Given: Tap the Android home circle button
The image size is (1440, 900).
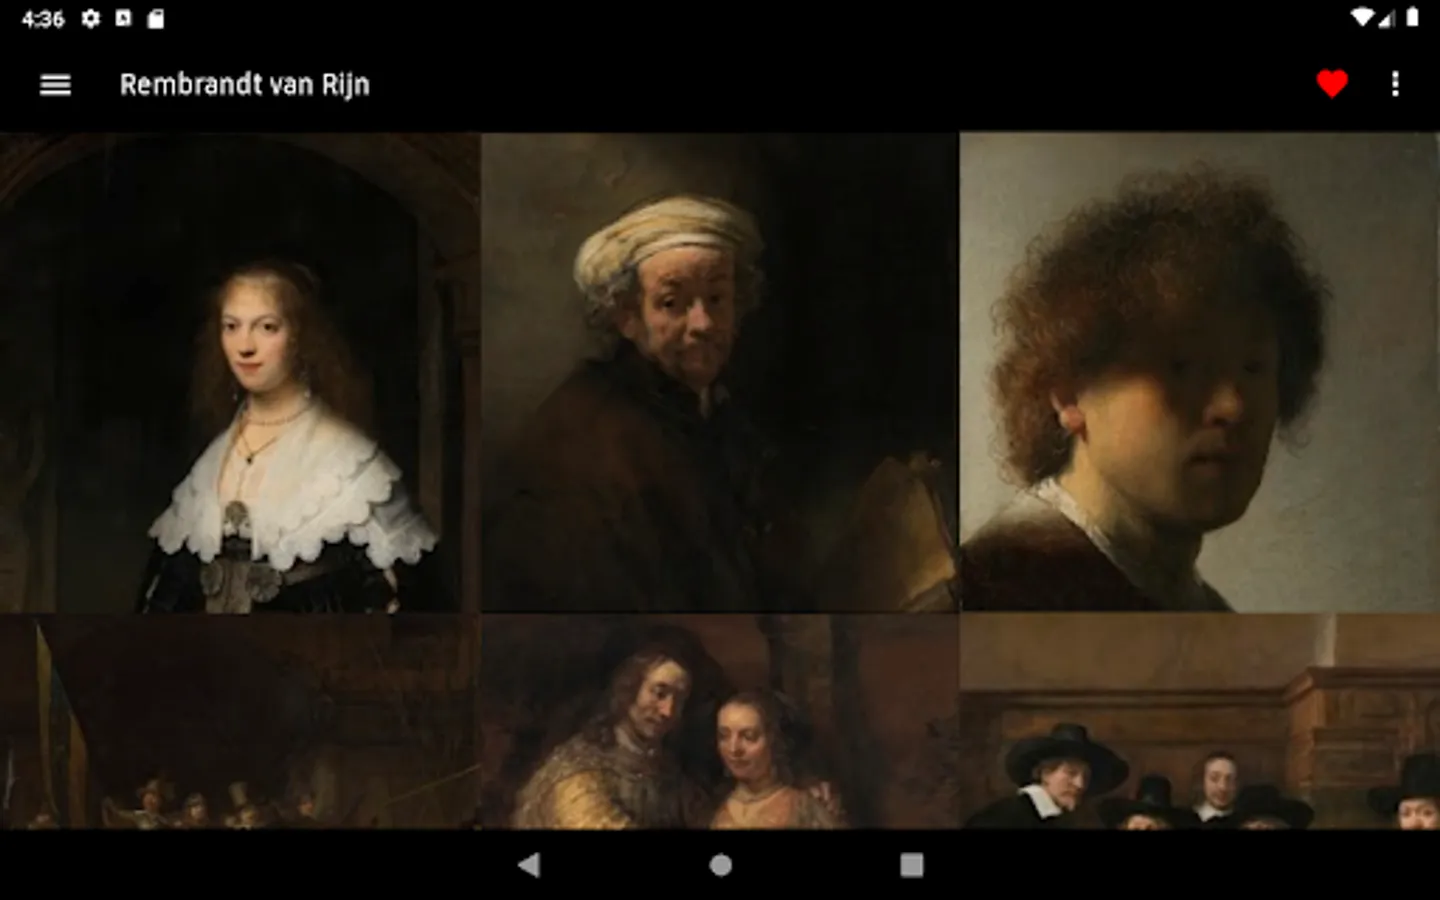Looking at the screenshot, I should (720, 865).
